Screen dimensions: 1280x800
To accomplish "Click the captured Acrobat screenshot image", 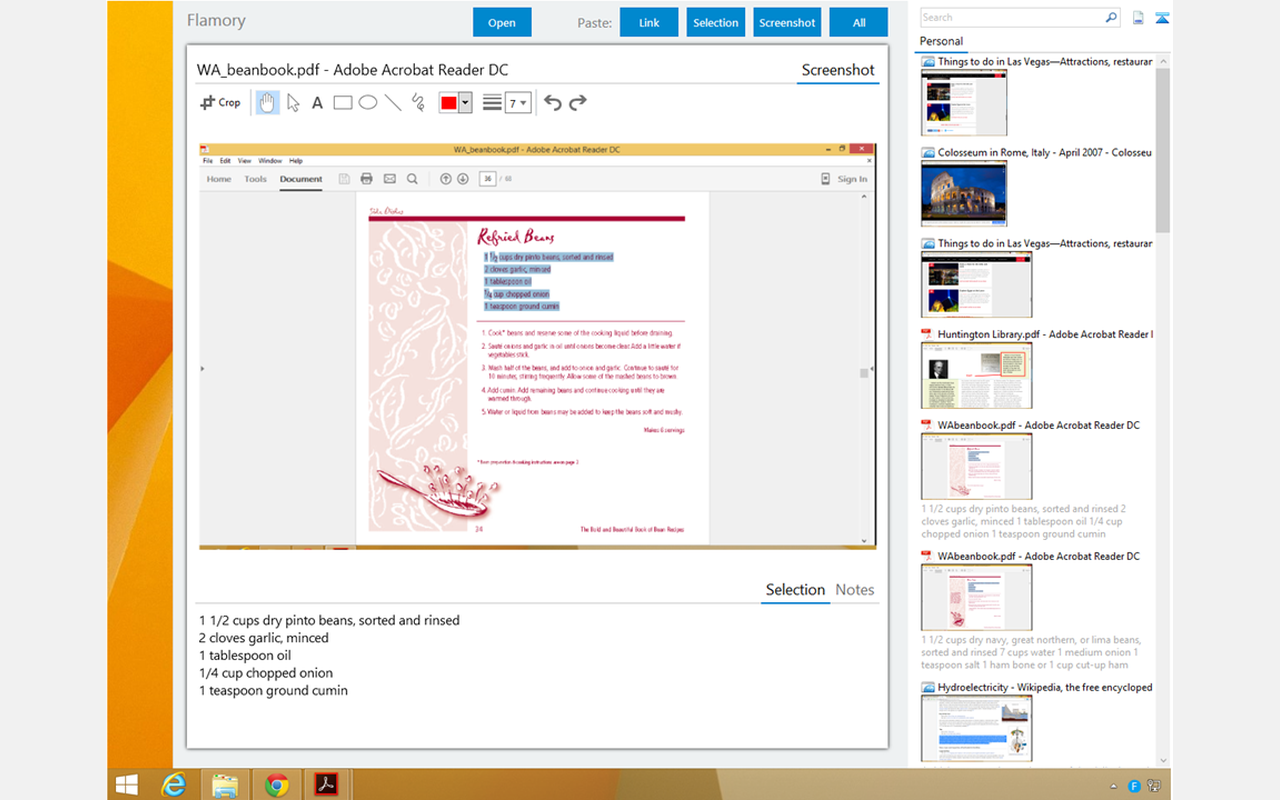I will 538,346.
